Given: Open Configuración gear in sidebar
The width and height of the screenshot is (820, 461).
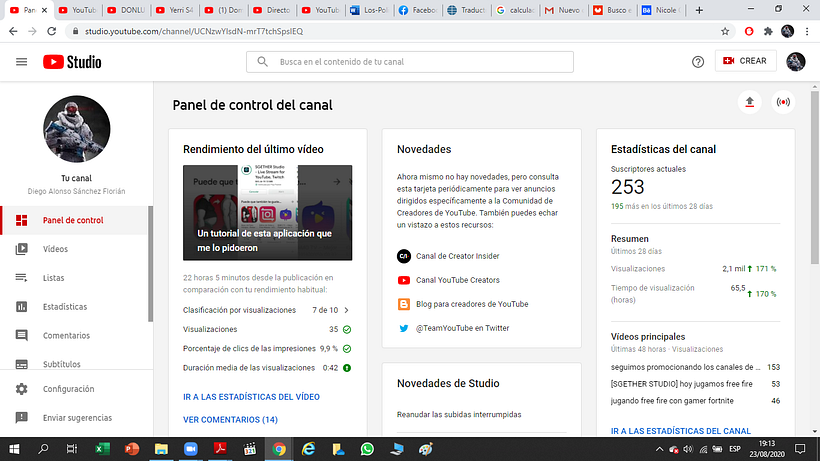Looking at the screenshot, I should coord(21,389).
